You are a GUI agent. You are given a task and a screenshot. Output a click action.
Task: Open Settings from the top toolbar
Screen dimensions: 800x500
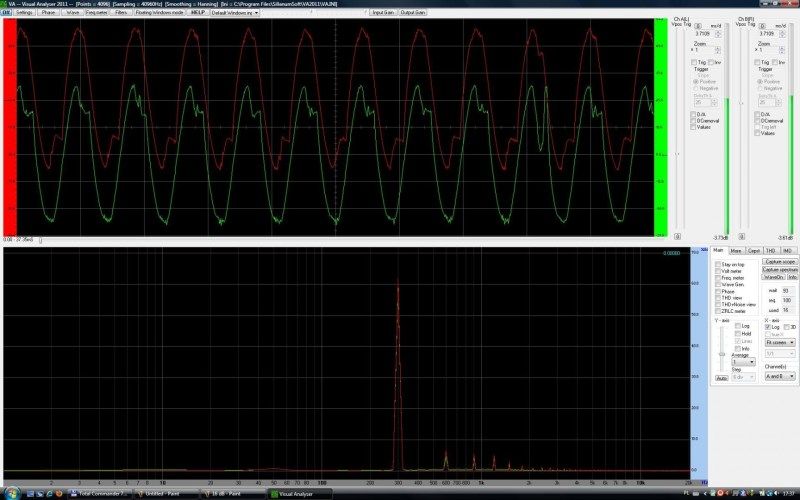pyautogui.click(x=24, y=12)
